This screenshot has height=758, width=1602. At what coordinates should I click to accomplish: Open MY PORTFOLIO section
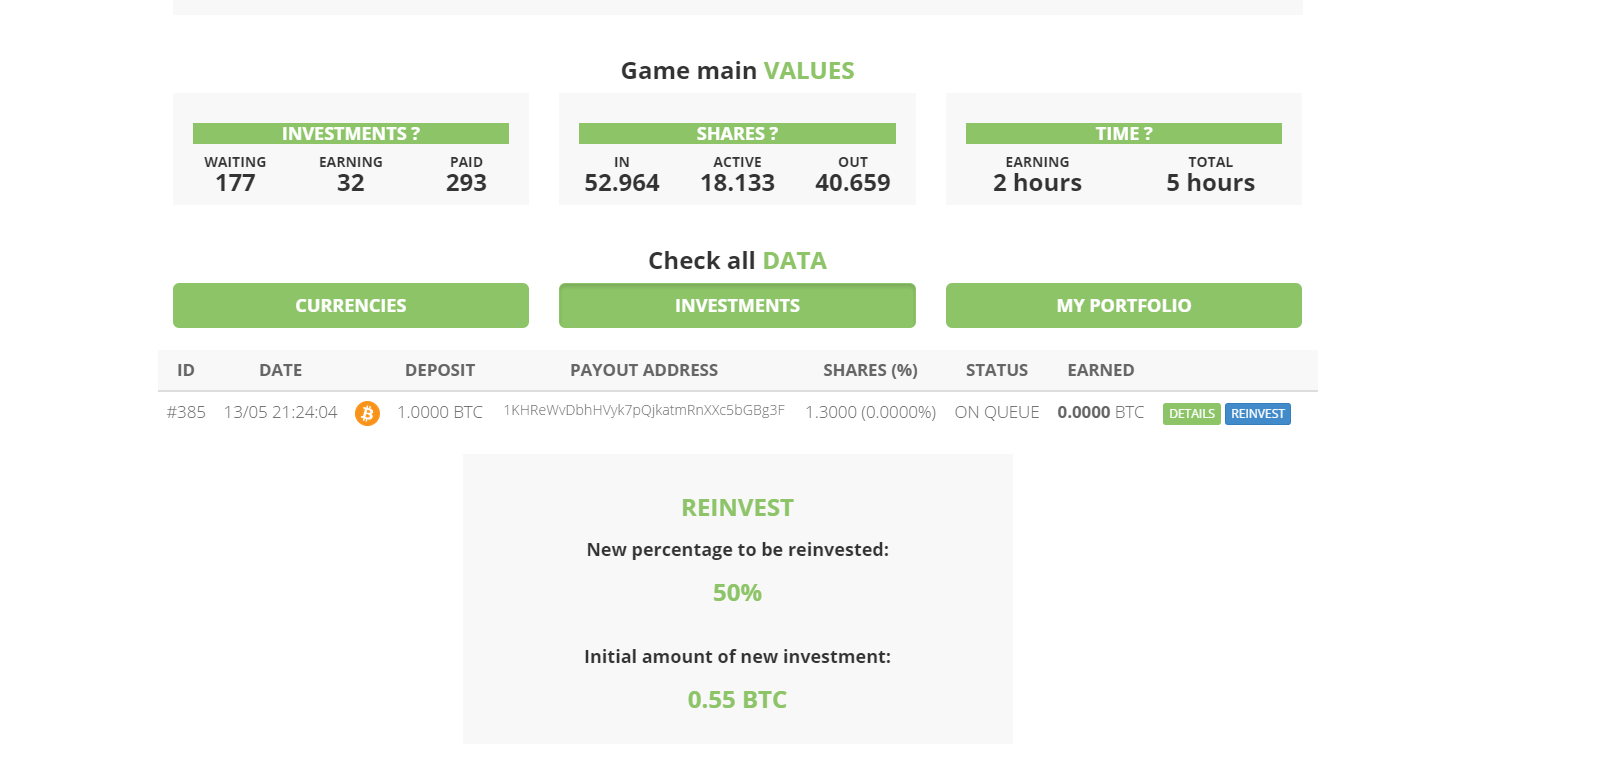coord(1124,305)
